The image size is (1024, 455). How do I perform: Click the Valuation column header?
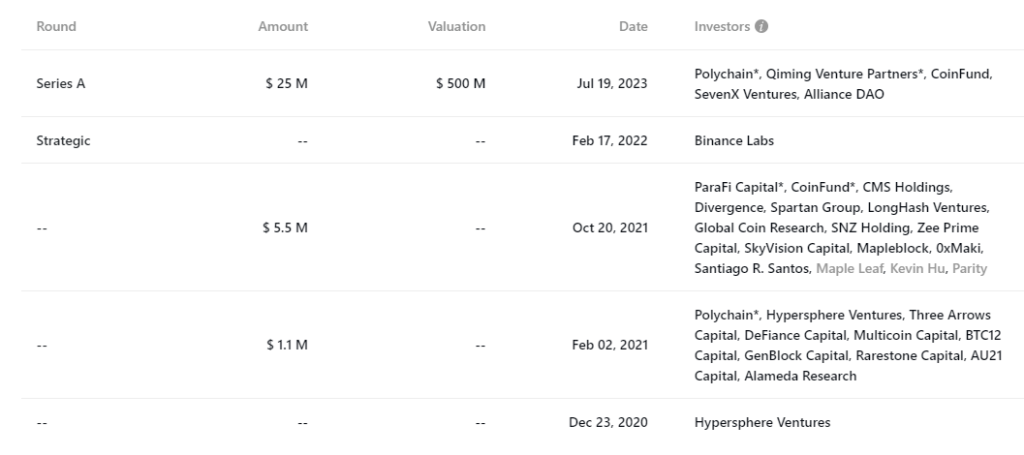[x=456, y=27]
